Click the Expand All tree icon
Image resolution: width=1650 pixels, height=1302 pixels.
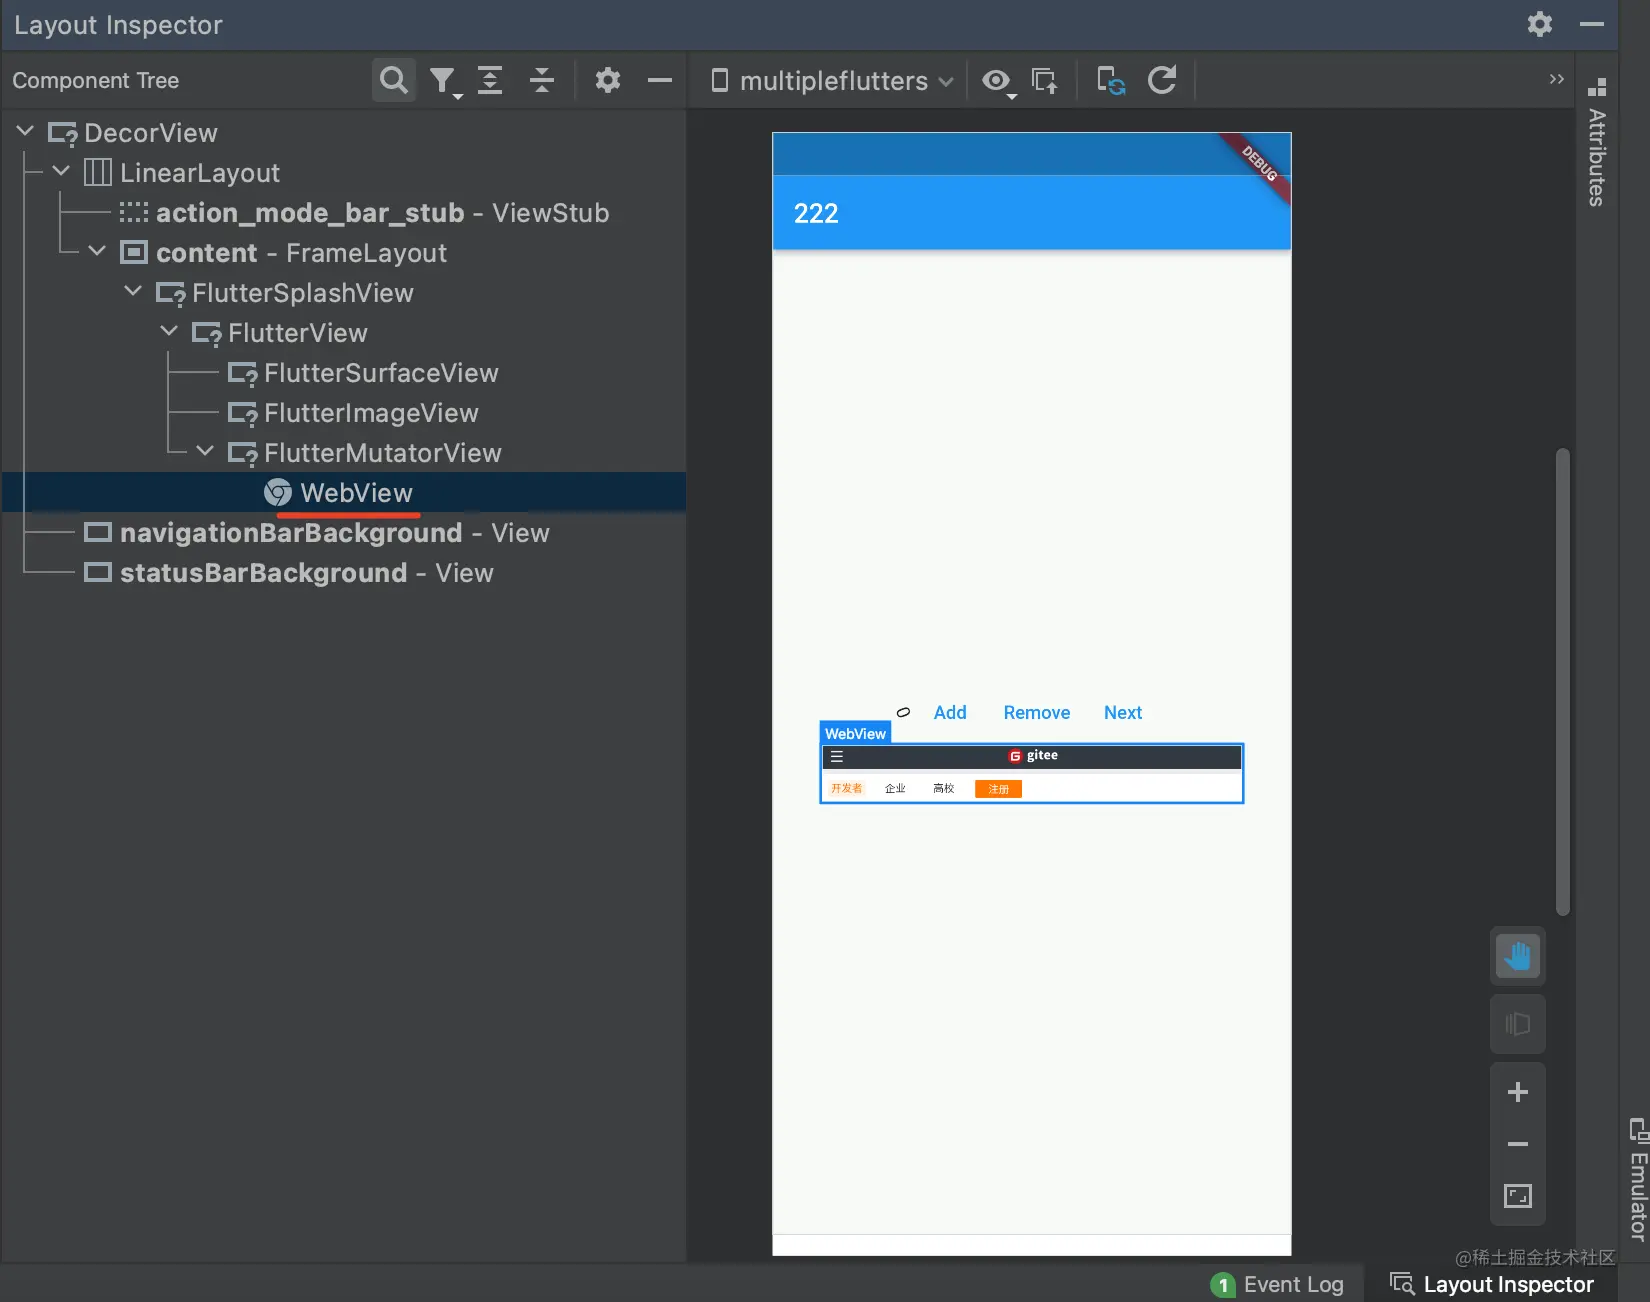[x=490, y=80]
